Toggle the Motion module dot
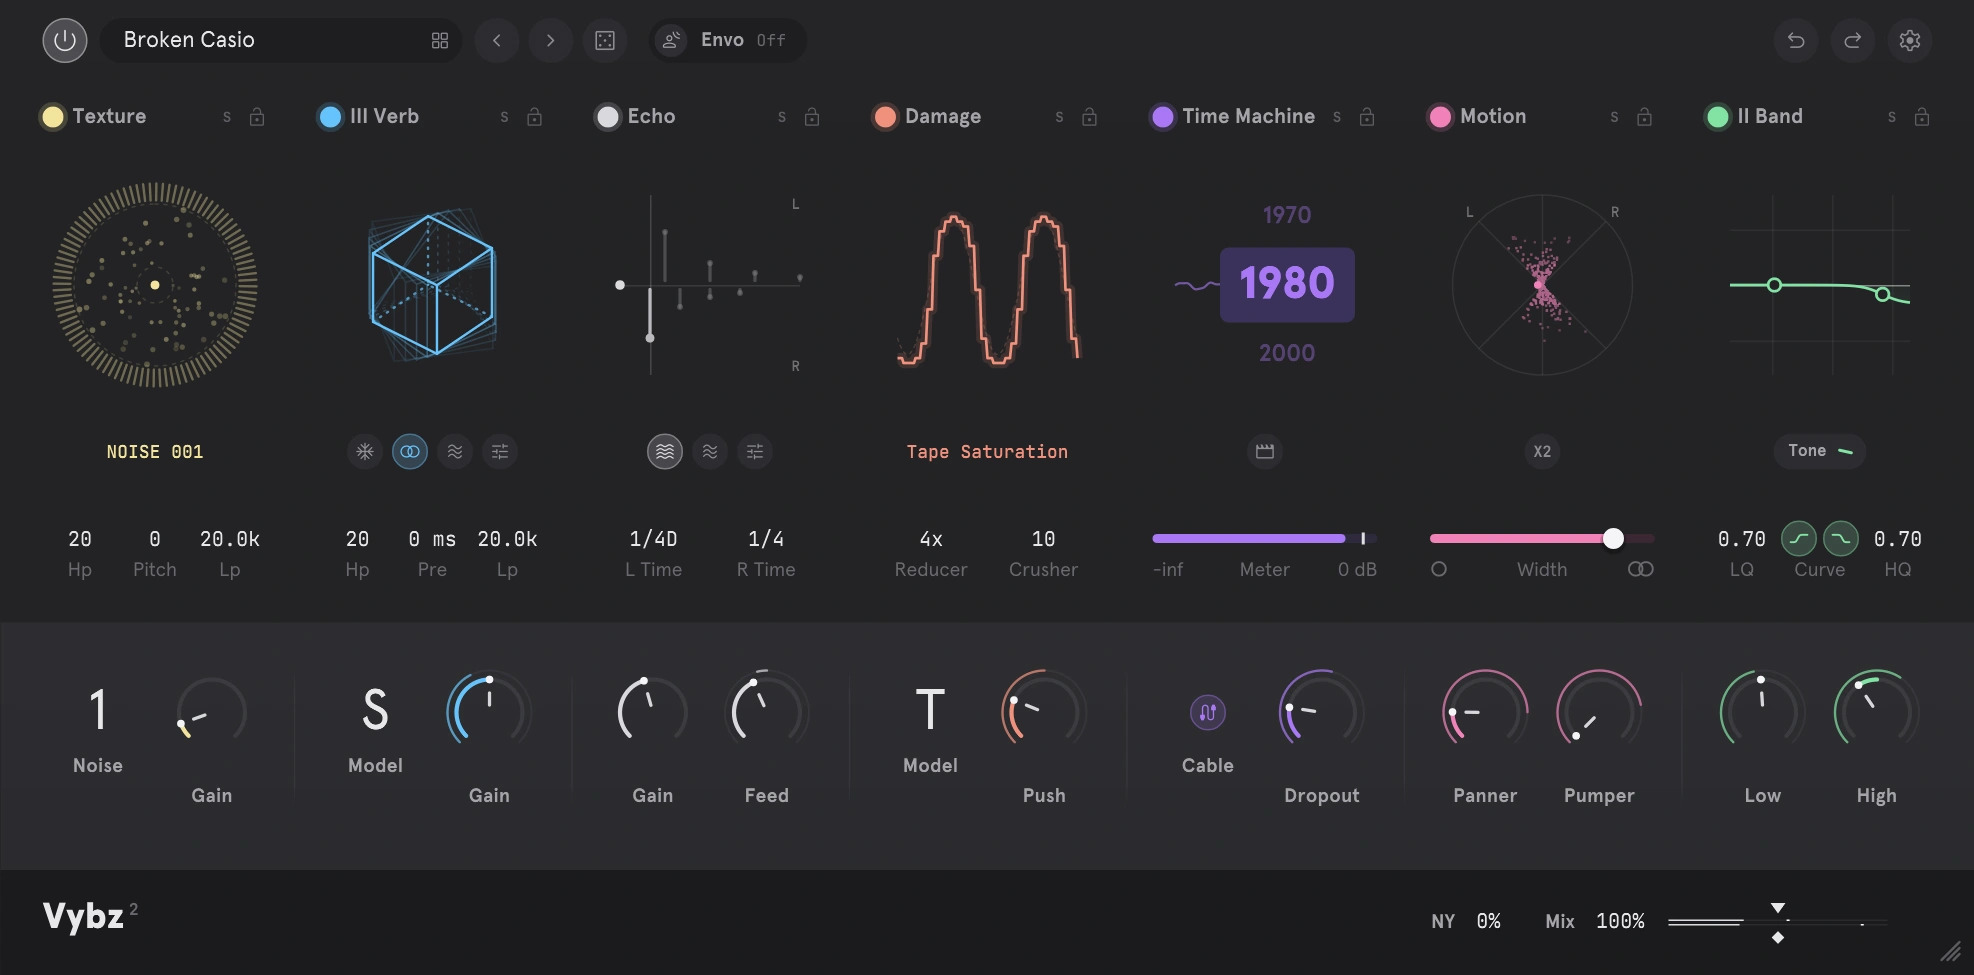Viewport: 1974px width, 975px height. click(x=1440, y=117)
